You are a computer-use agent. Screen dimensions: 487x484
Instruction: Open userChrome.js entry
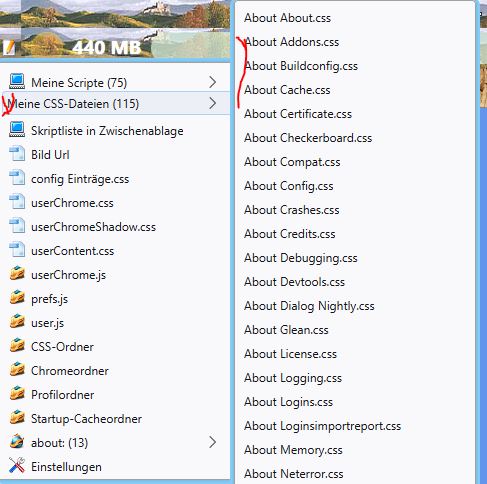pos(115,274)
